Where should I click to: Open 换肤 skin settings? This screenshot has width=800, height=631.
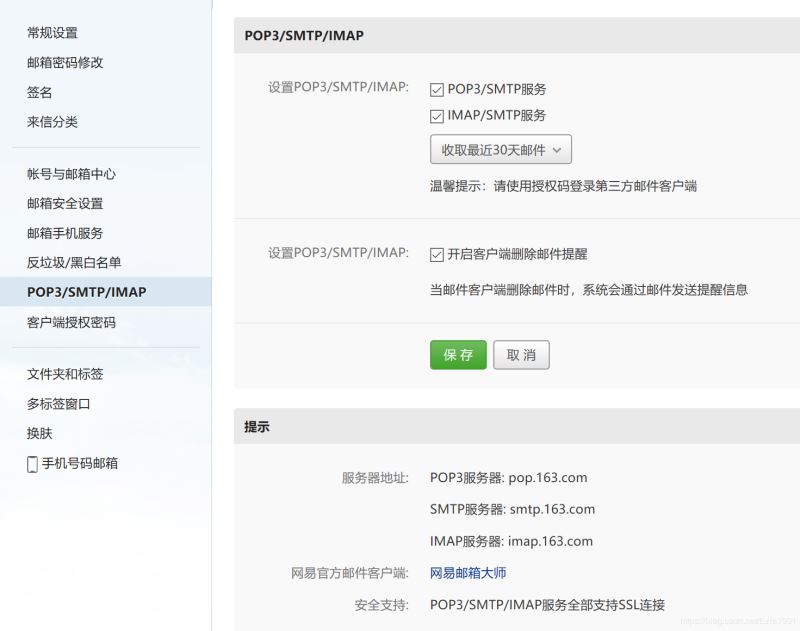point(40,434)
